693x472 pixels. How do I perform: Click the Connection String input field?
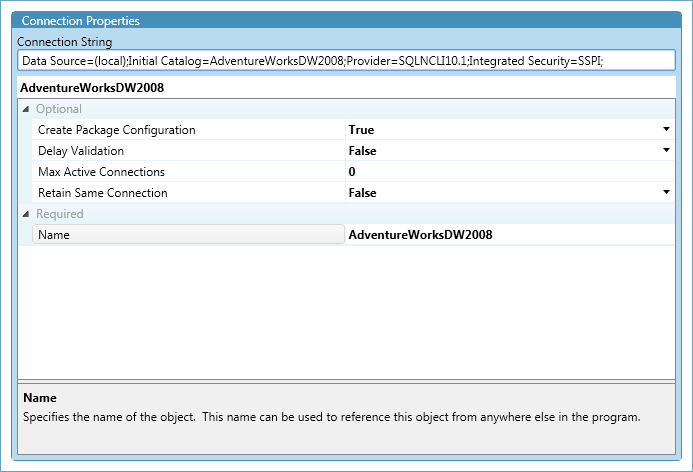coord(346,61)
